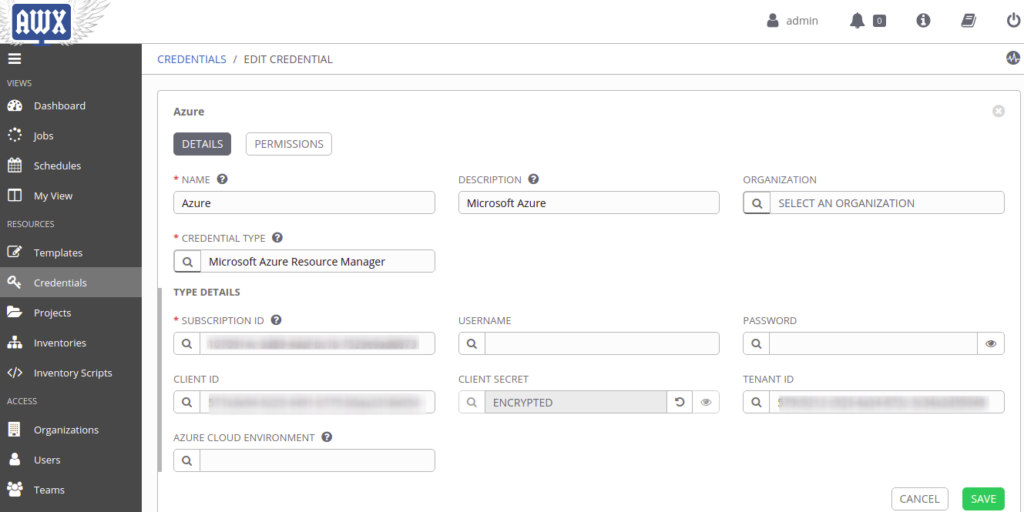The image size is (1024, 512).
Task: Click the power logout icon
Action: click(x=1013, y=21)
